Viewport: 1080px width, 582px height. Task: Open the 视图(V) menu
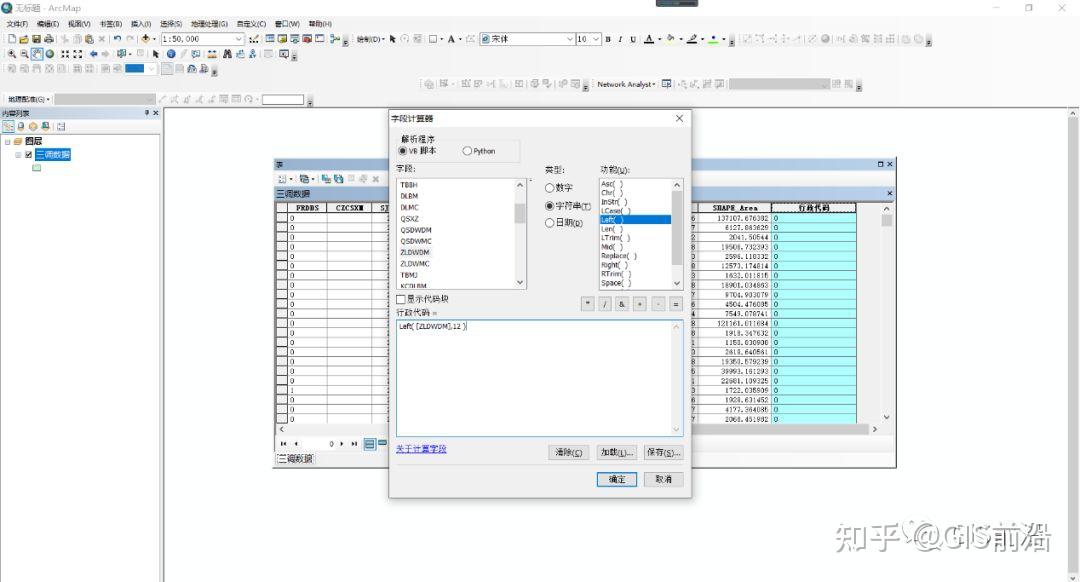pos(79,24)
